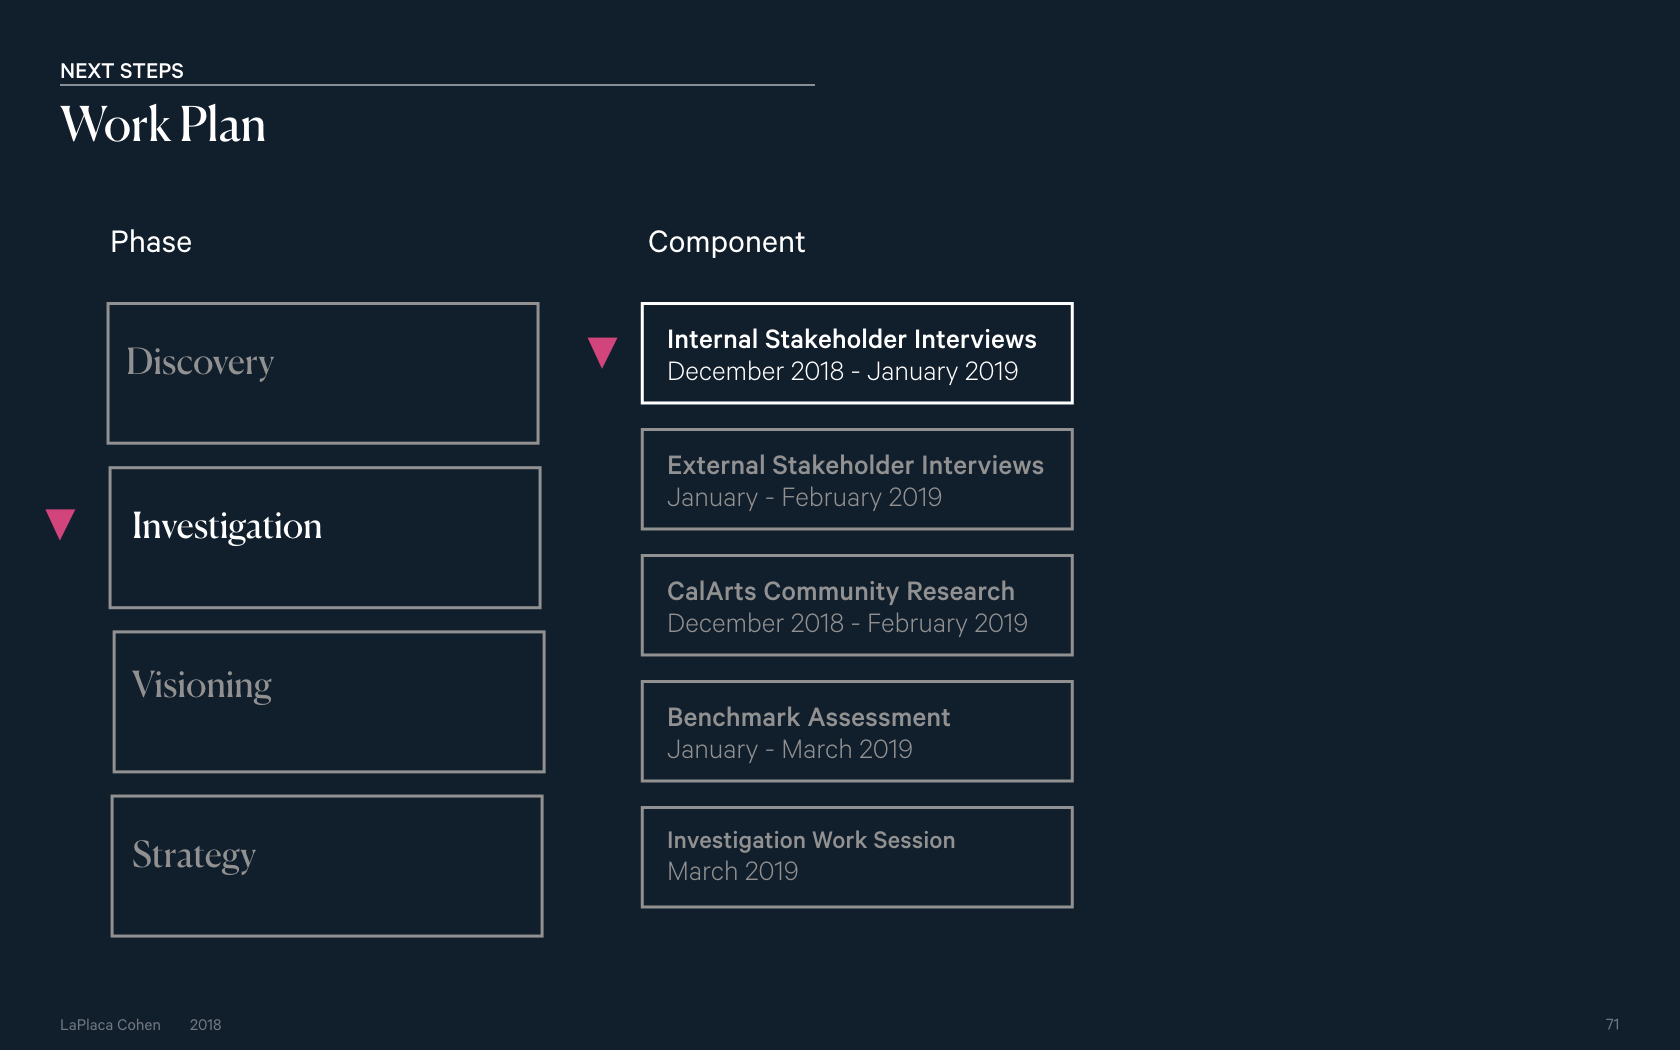
Task: Click the 2018 footer year
Action: click(205, 1025)
